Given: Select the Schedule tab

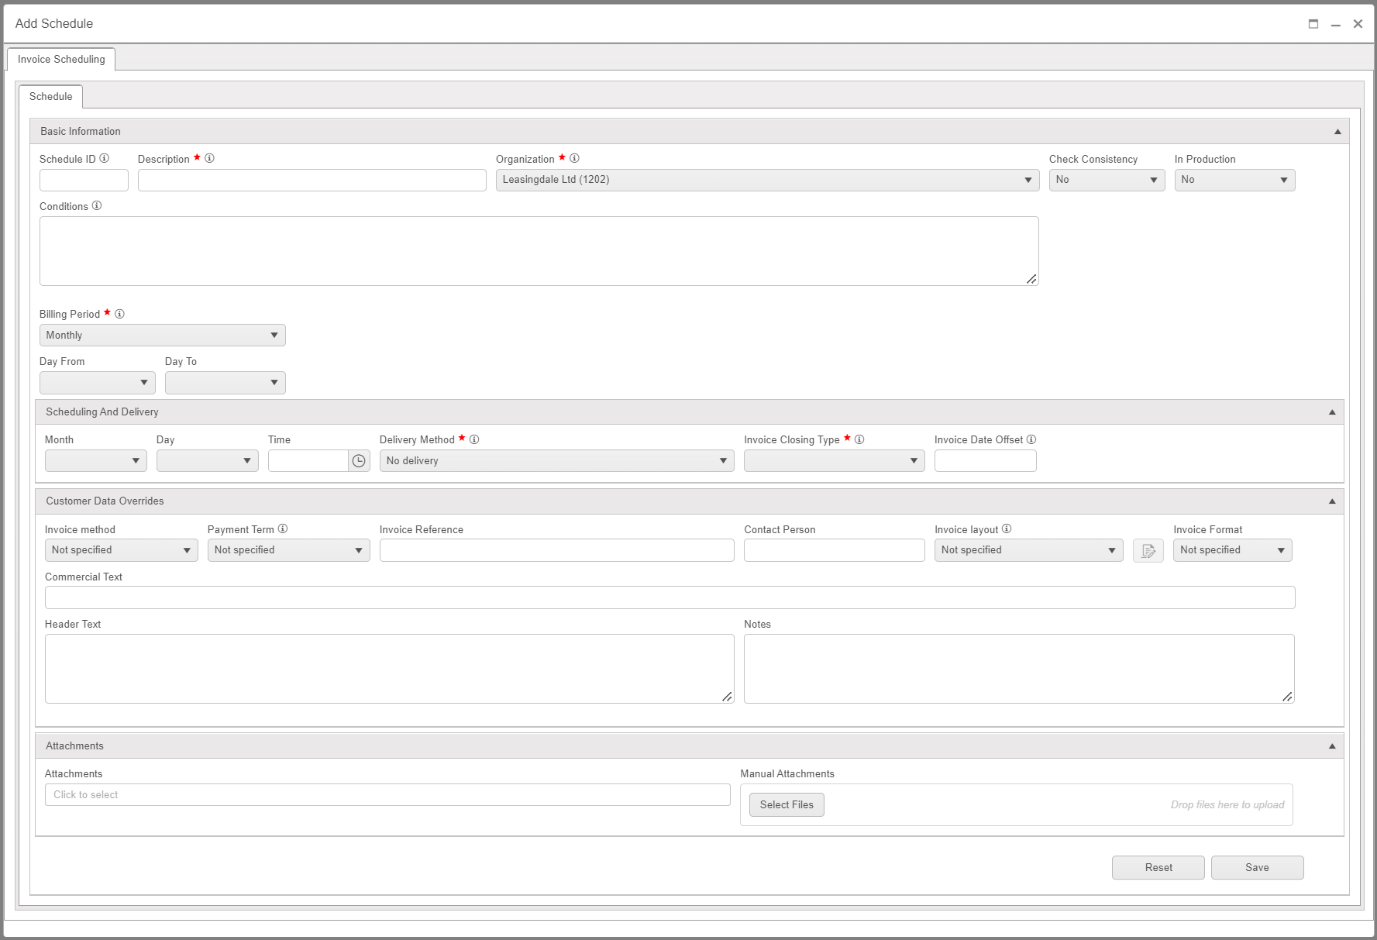Looking at the screenshot, I should tap(50, 96).
